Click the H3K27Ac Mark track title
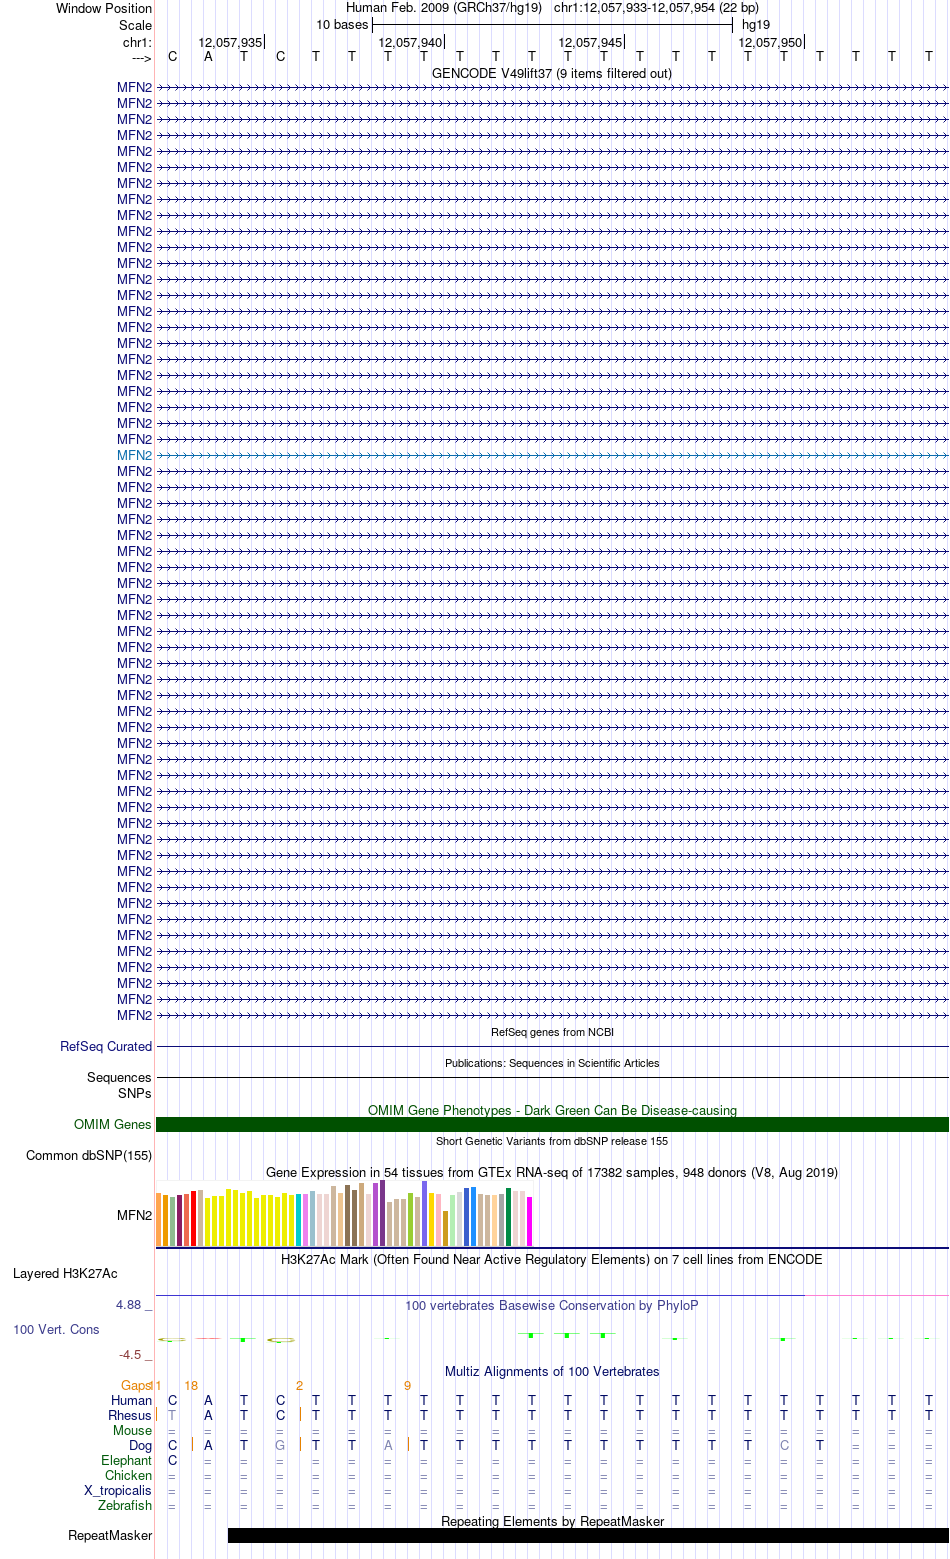 (552, 1259)
